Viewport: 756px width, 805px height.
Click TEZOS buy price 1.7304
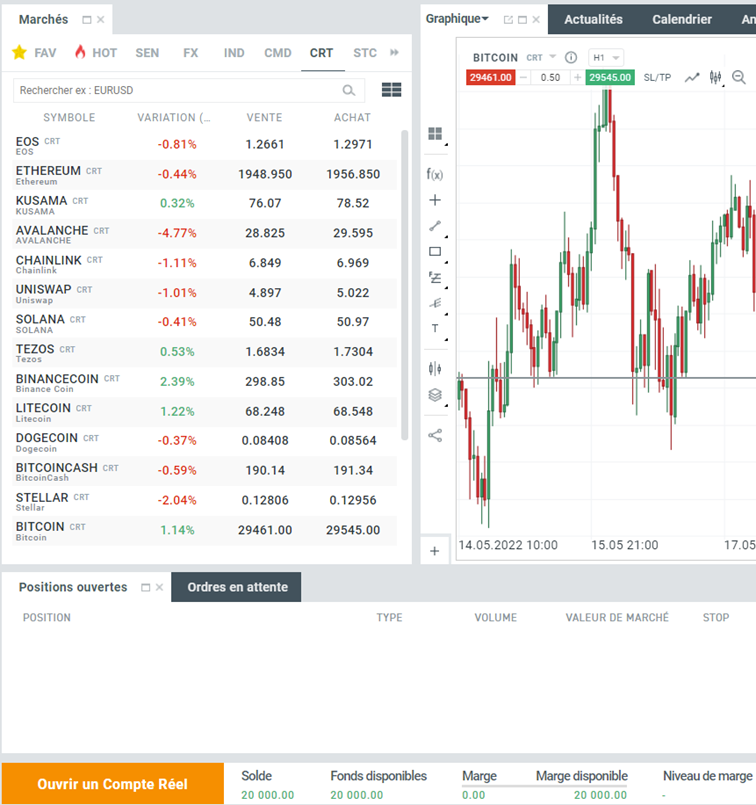click(x=353, y=352)
